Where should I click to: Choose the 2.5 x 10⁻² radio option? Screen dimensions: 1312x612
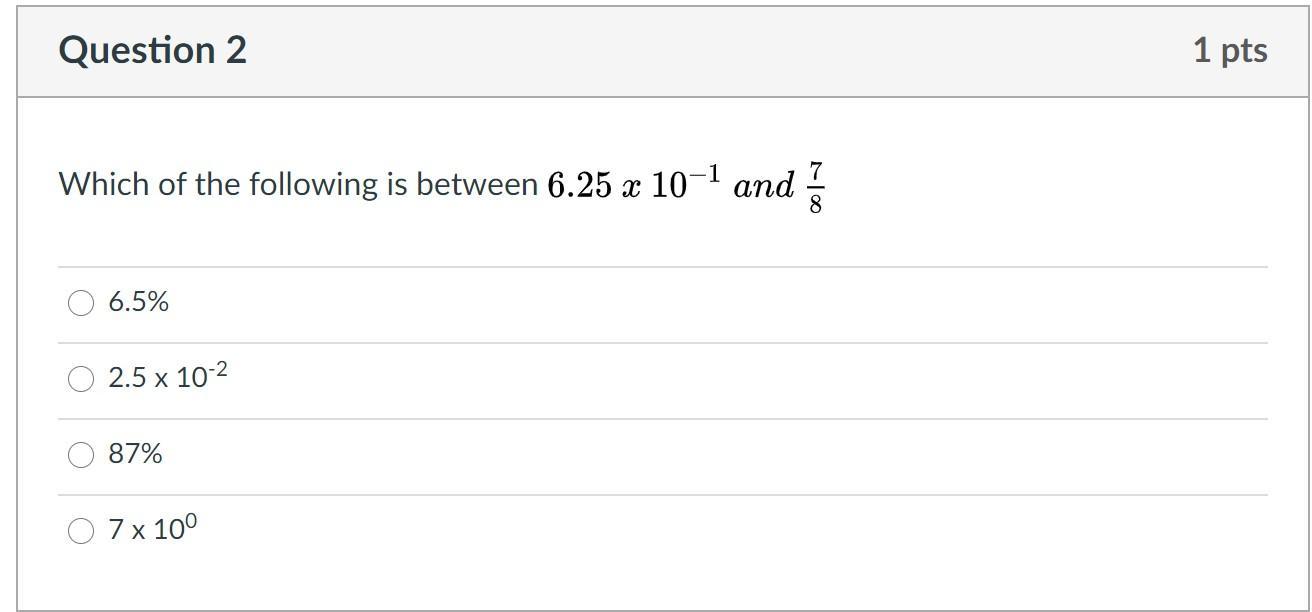[81, 378]
